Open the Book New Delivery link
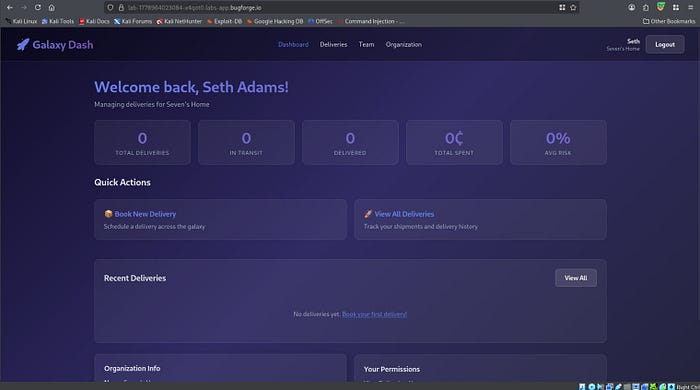This screenshot has height=390, width=700. pos(145,214)
